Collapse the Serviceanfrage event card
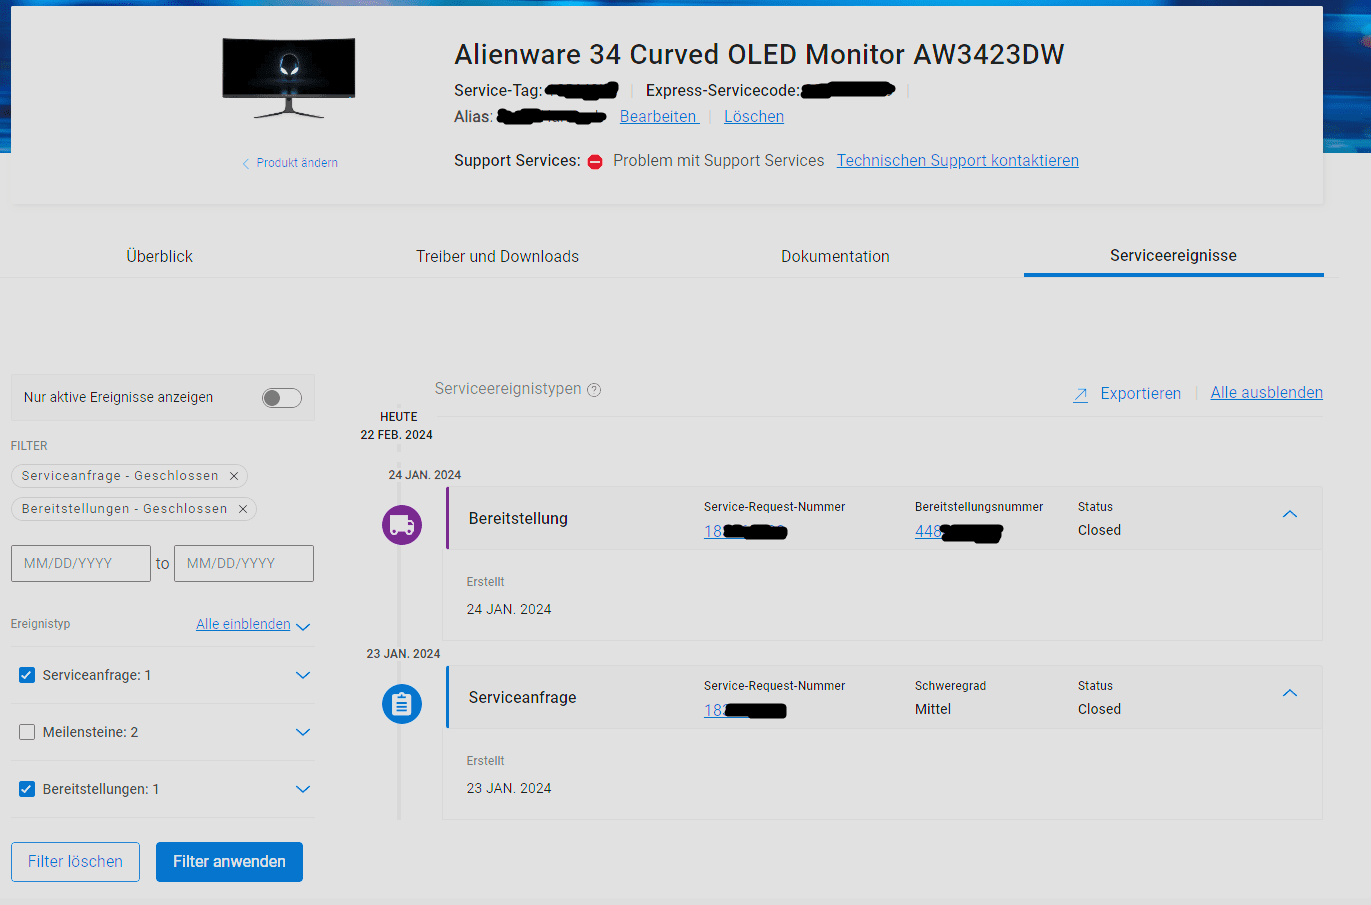Image resolution: width=1371 pixels, height=905 pixels. (1290, 693)
